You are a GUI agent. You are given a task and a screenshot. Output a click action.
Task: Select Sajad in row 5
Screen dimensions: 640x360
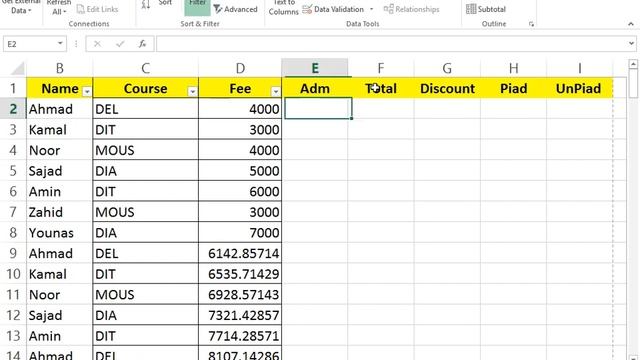(60, 171)
